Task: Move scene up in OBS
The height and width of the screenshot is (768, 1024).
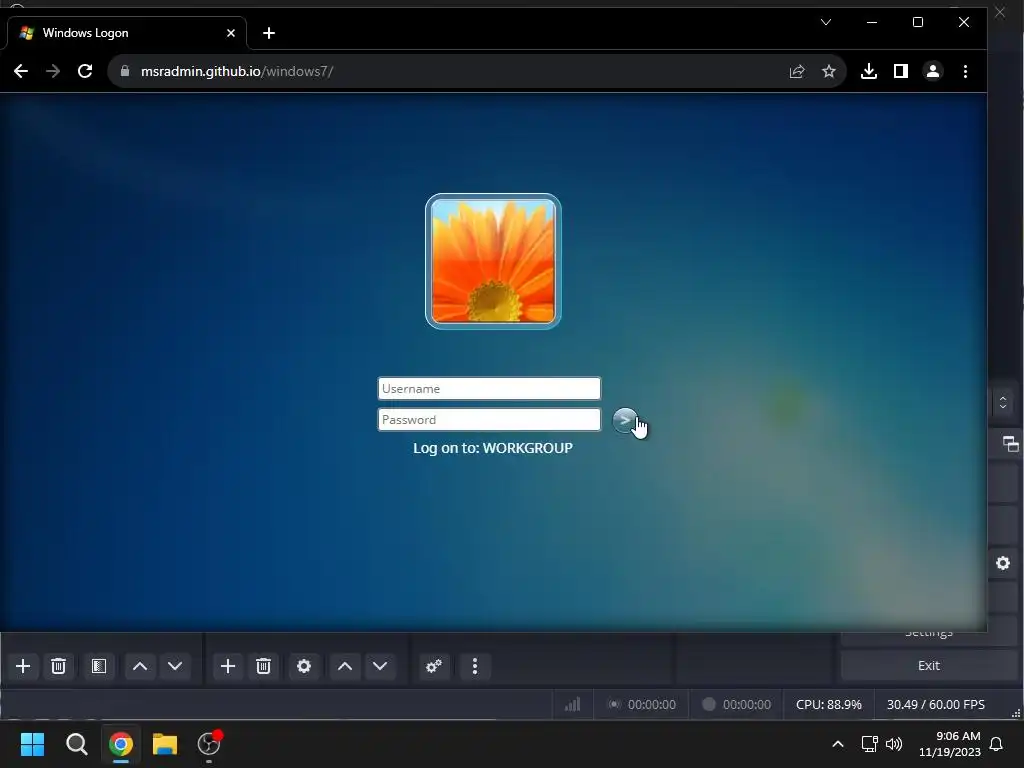Action: pos(140,666)
